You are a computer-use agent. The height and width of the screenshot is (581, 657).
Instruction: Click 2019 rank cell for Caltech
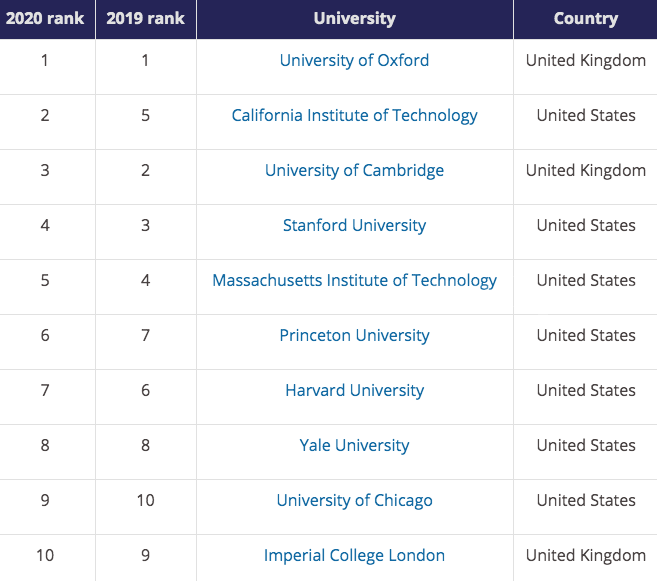click(x=145, y=115)
